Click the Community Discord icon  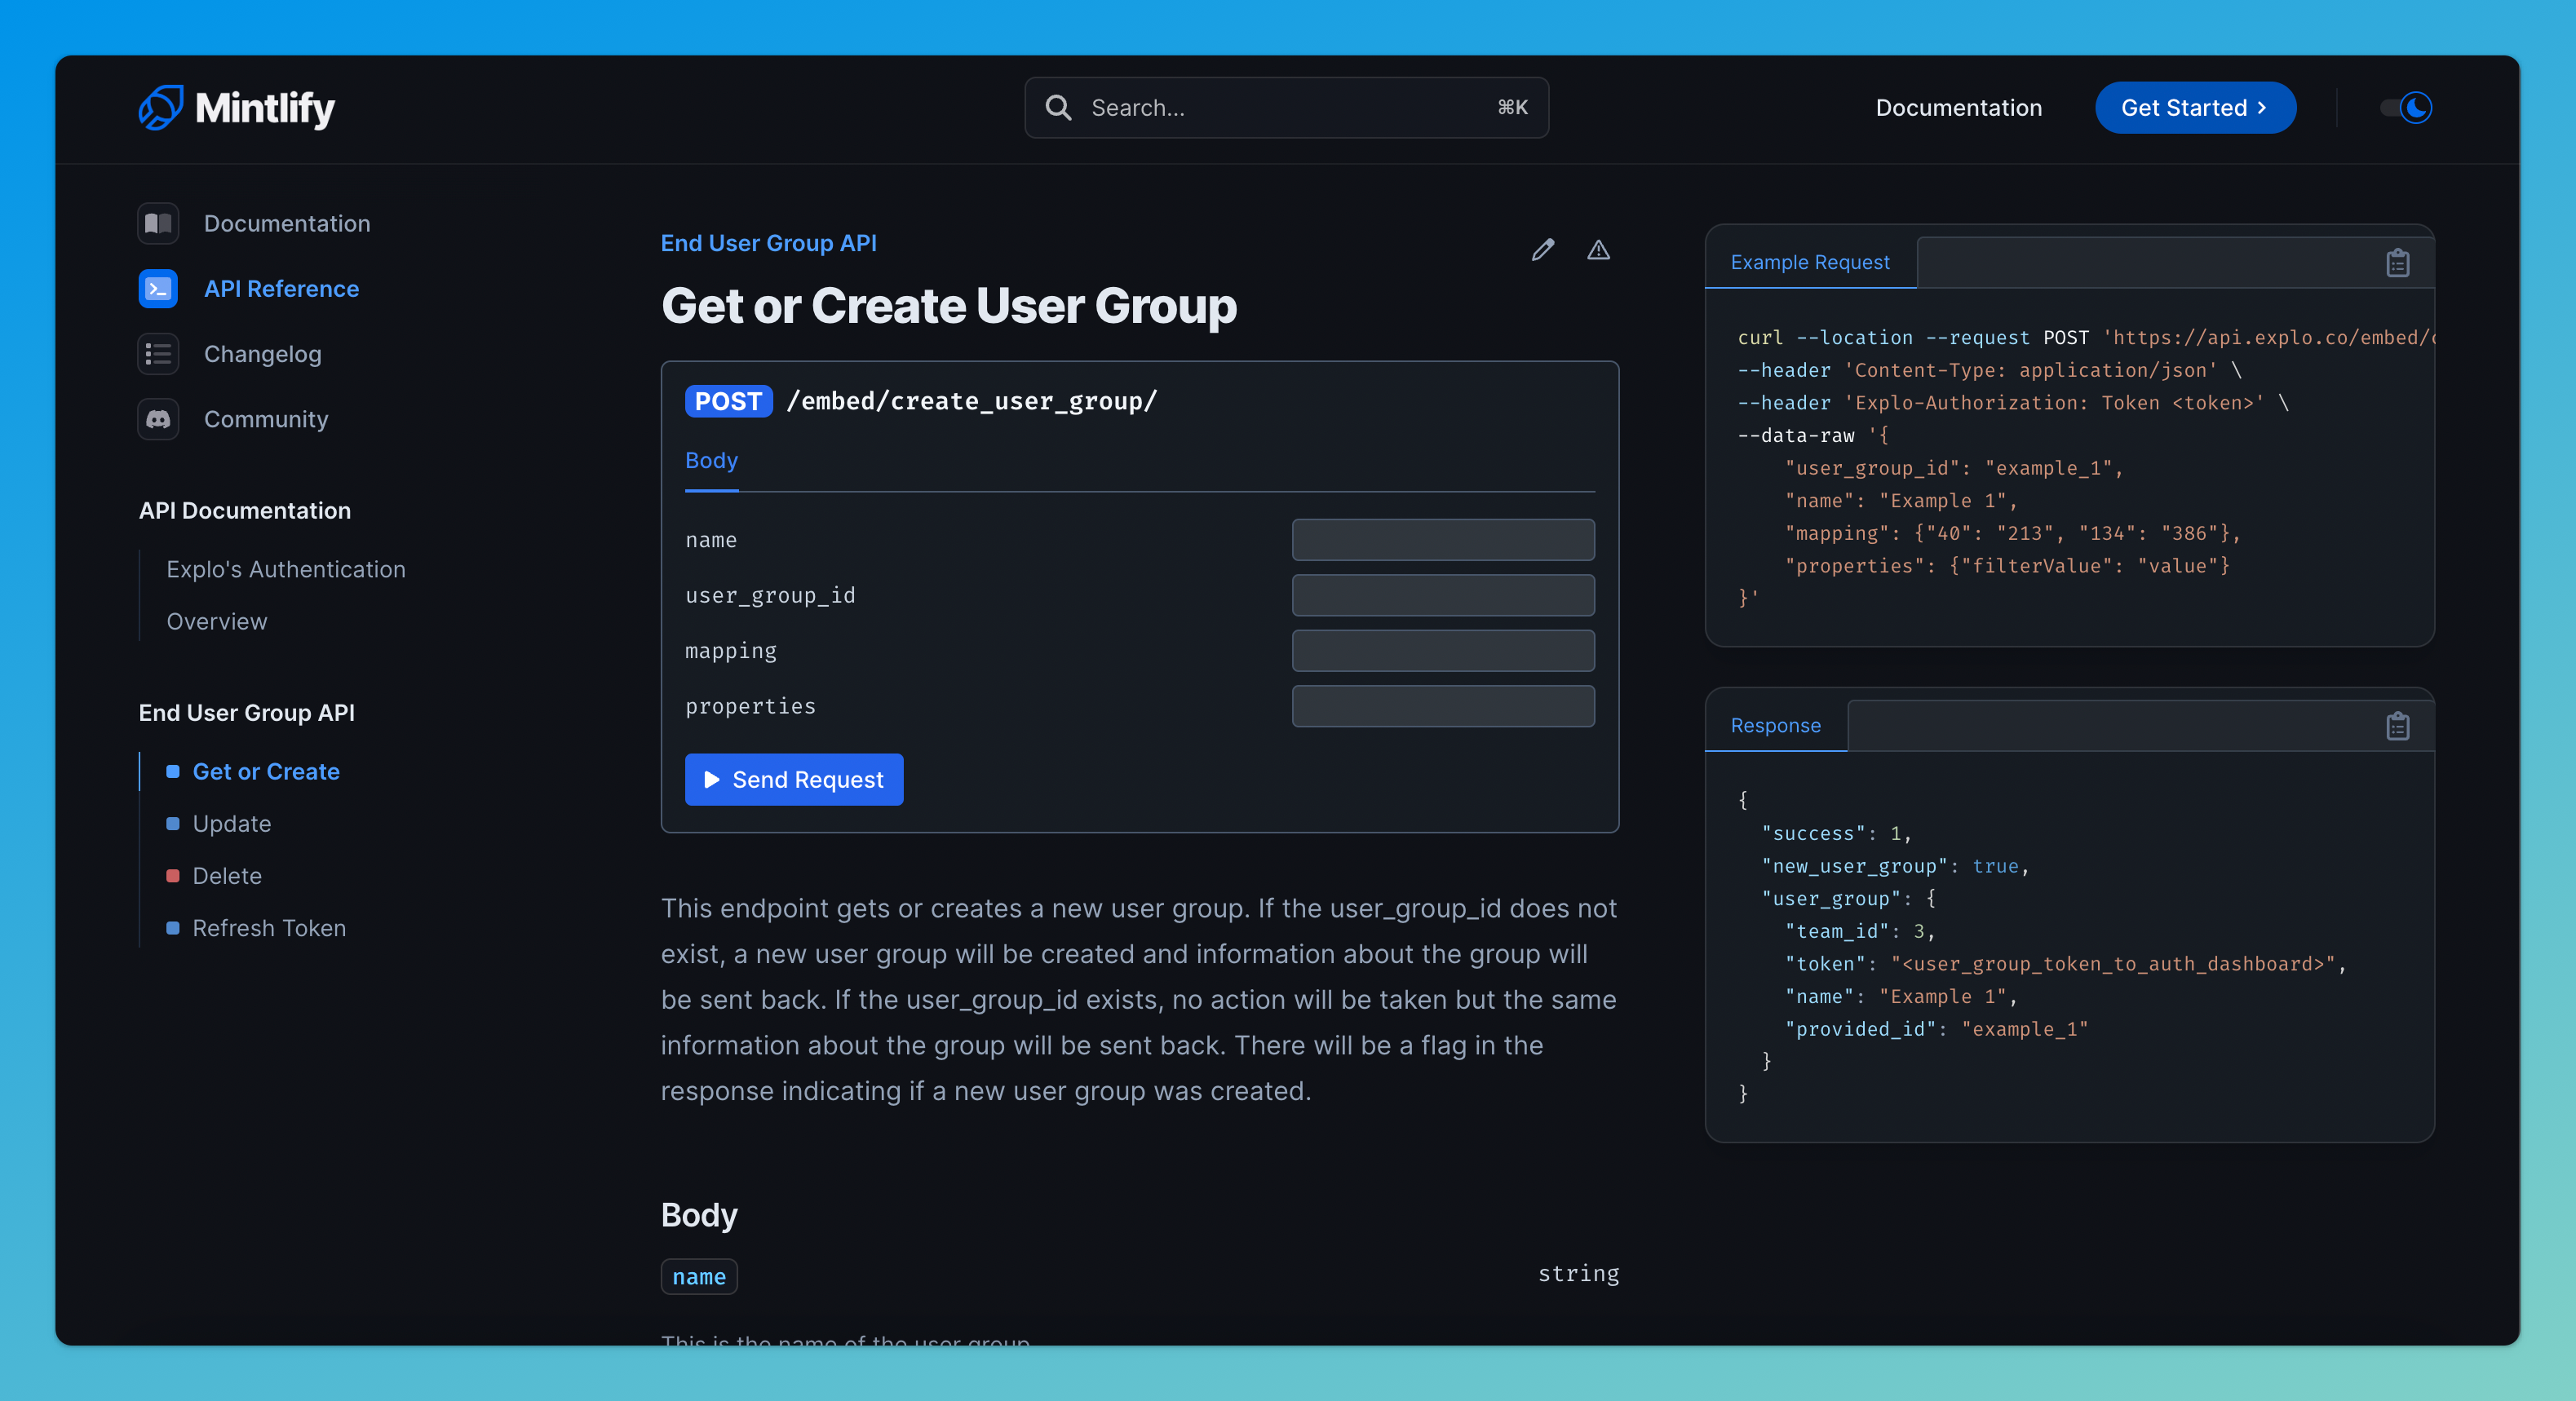coord(157,419)
